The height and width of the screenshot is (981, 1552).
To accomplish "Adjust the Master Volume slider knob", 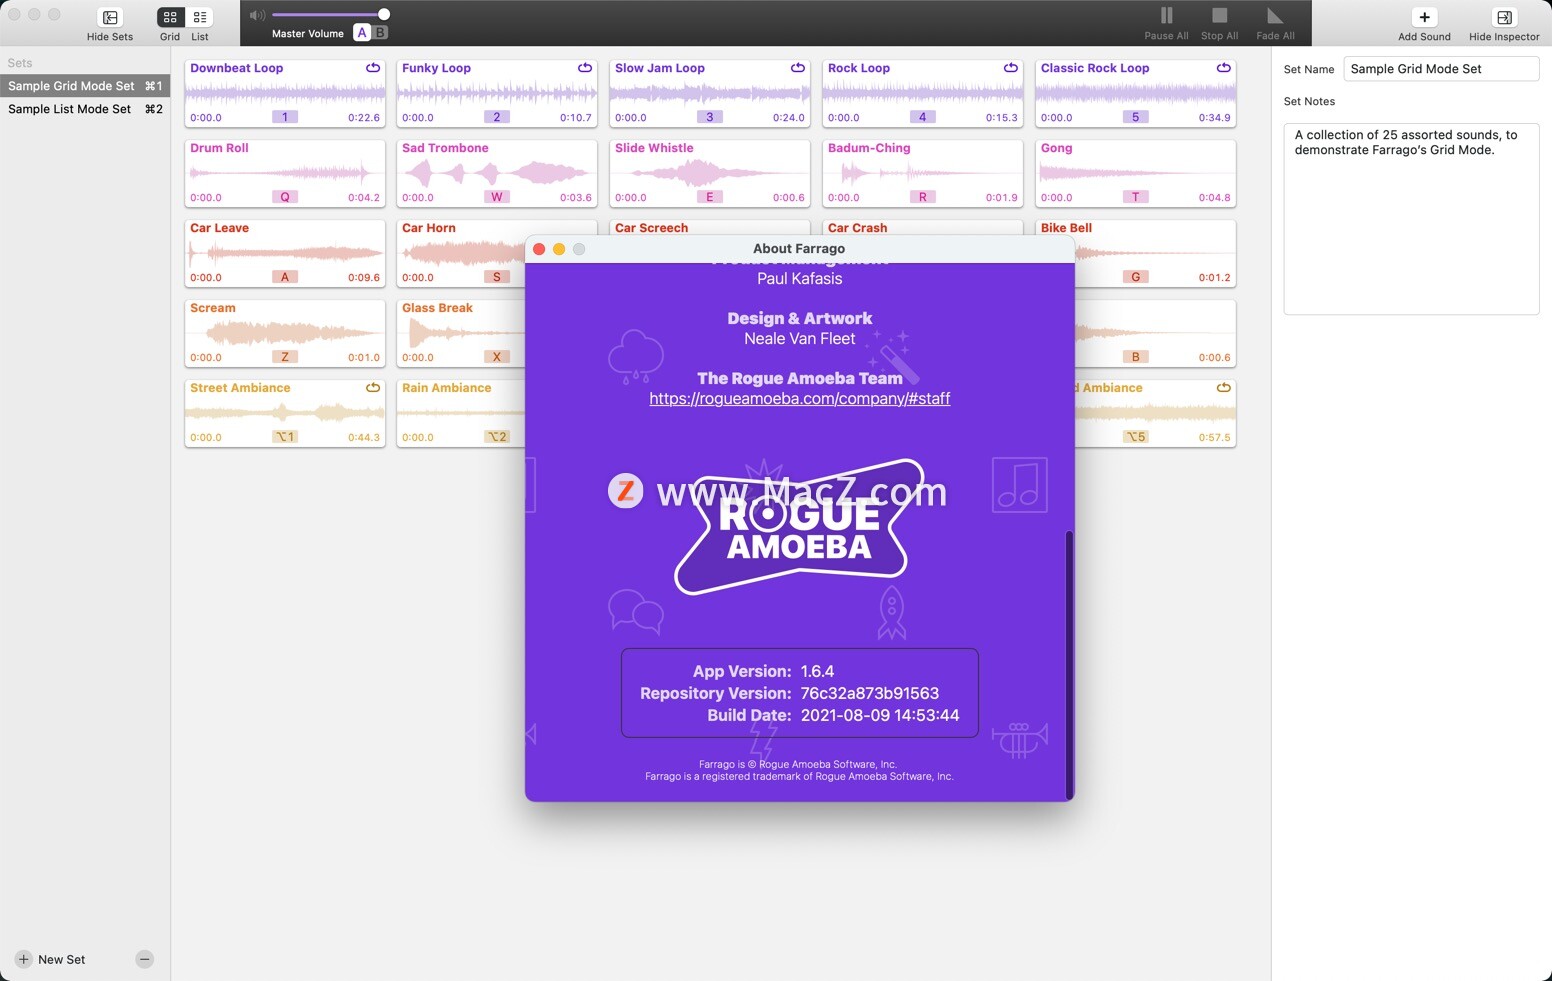I will pyautogui.click(x=384, y=14).
